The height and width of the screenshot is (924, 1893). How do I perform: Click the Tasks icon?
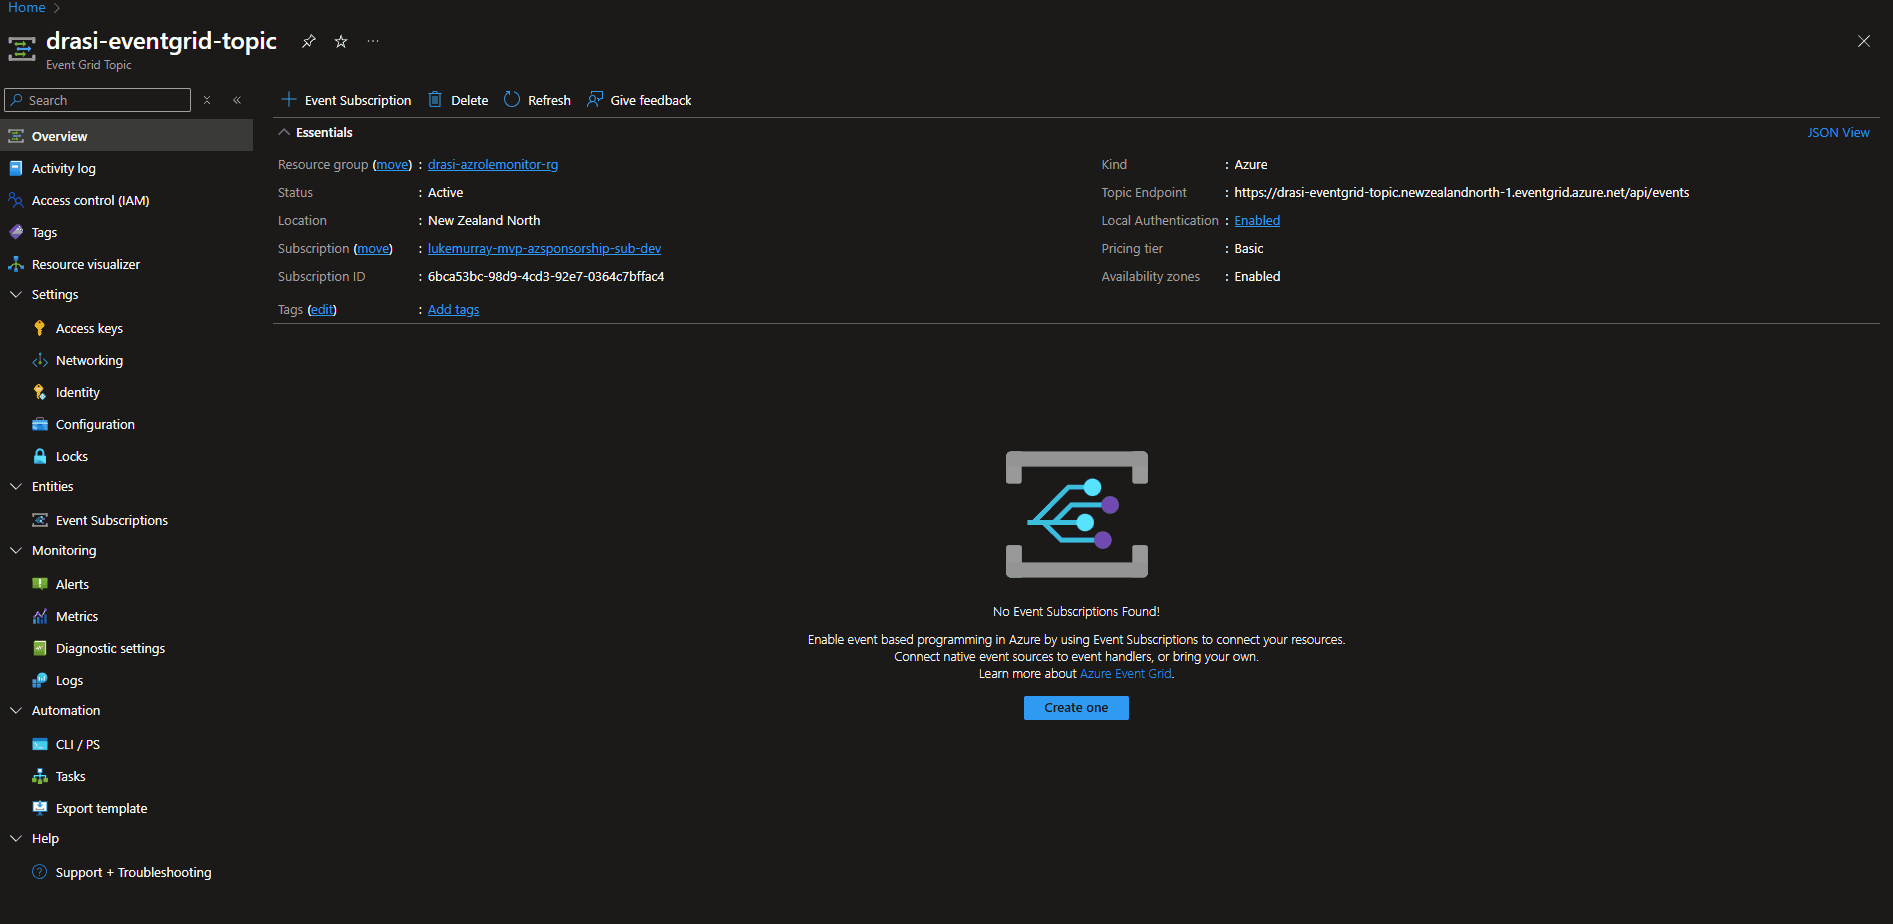(40, 776)
